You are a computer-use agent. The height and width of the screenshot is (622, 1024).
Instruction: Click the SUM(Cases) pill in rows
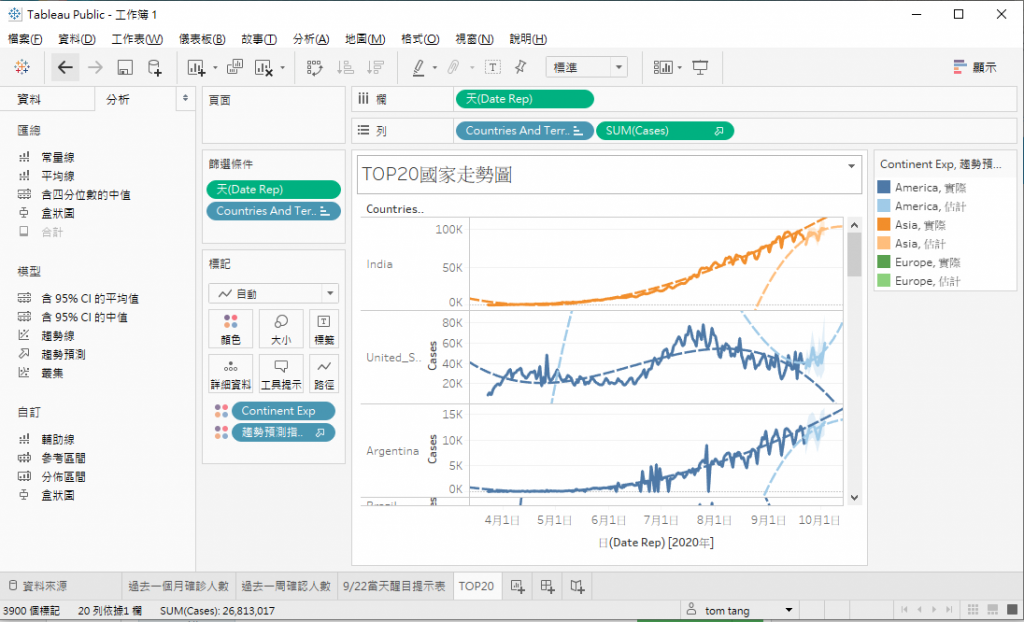click(x=665, y=131)
